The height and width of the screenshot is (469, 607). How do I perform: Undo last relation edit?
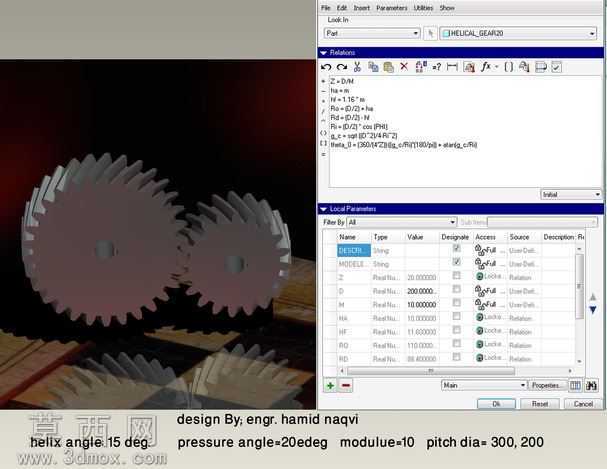[326, 67]
